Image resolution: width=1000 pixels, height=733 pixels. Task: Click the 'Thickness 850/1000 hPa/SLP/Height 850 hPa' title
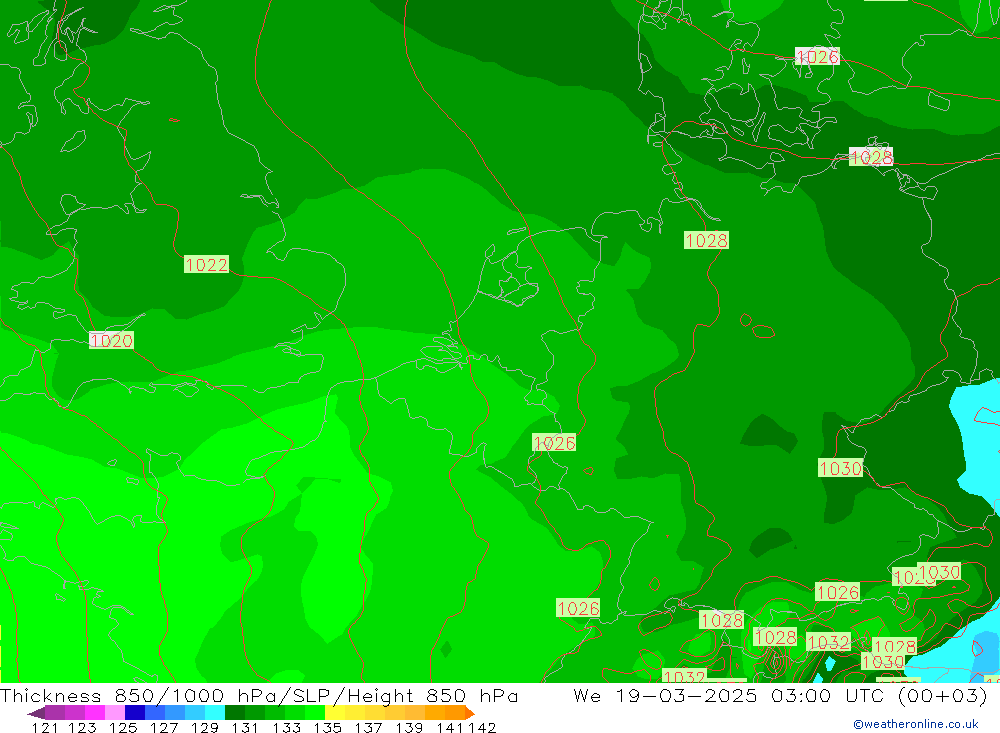259,695
